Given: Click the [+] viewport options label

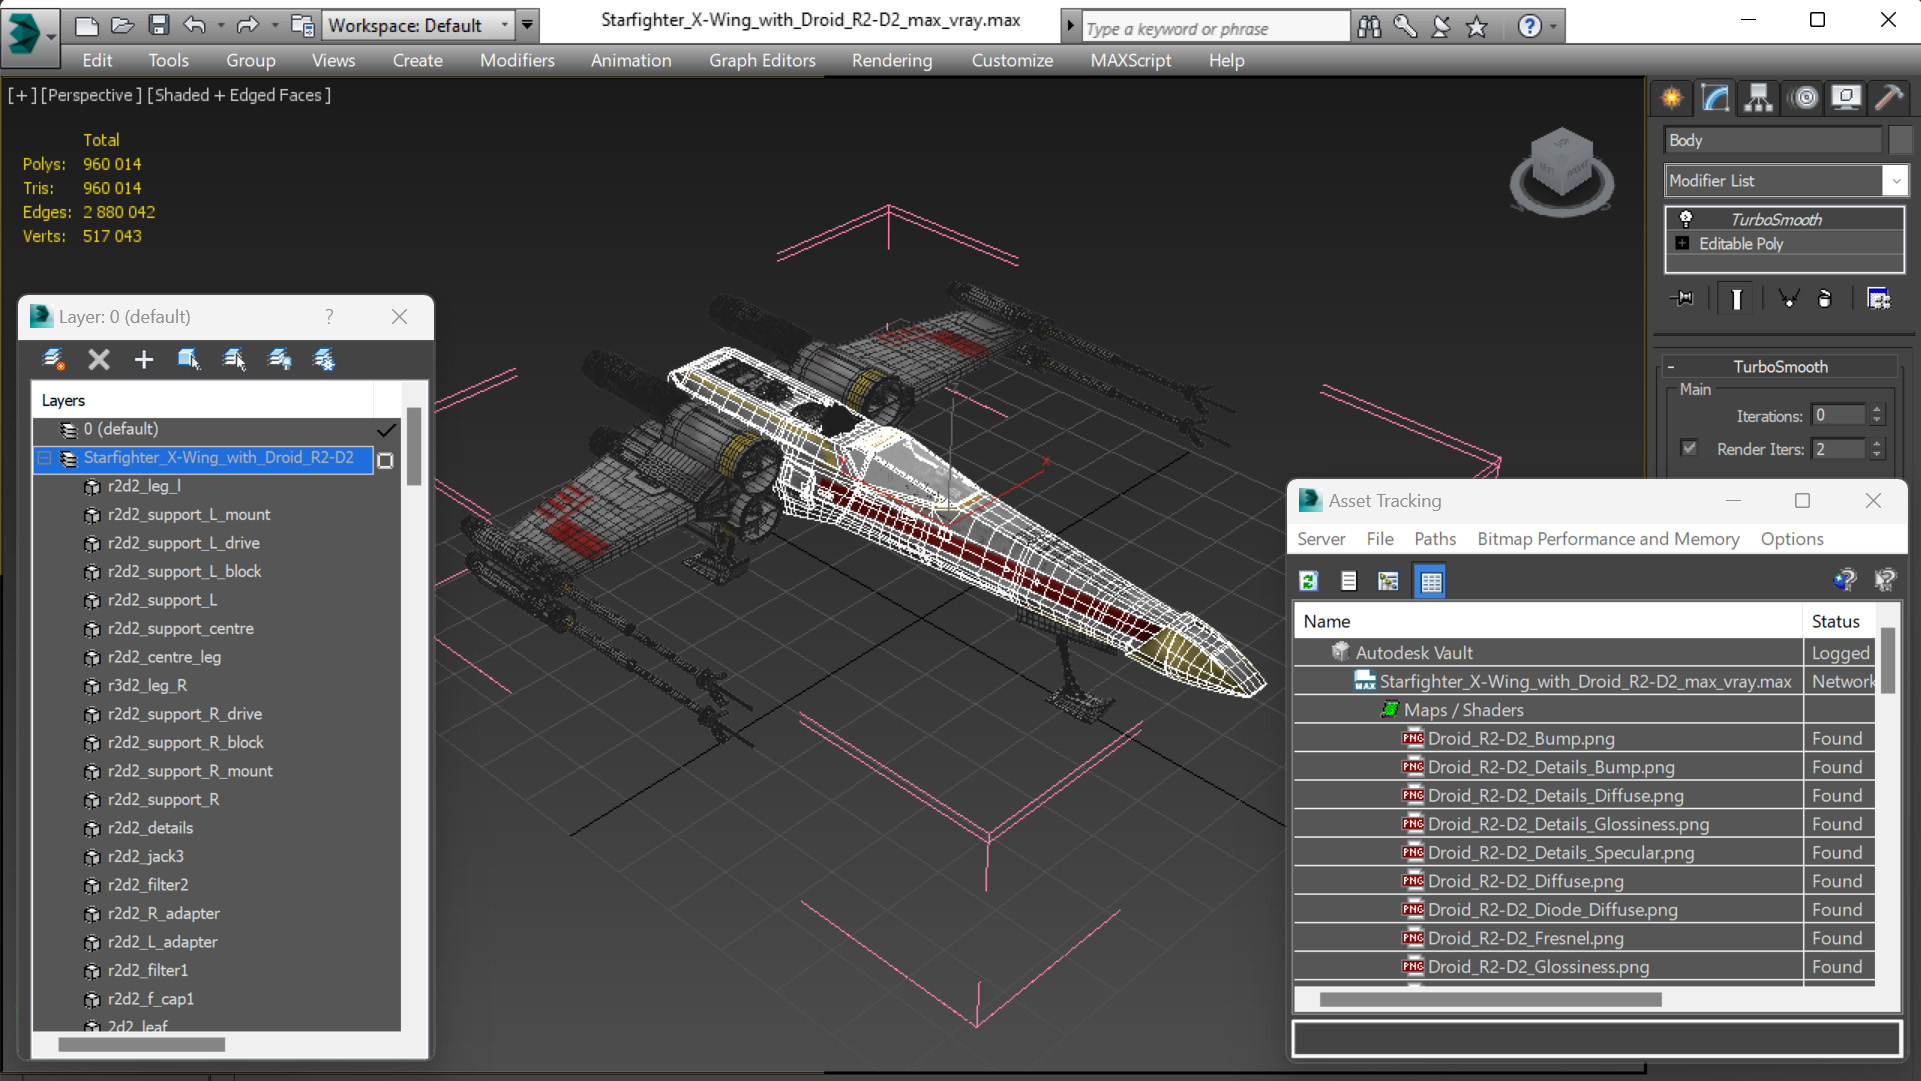Looking at the screenshot, I should [22, 95].
